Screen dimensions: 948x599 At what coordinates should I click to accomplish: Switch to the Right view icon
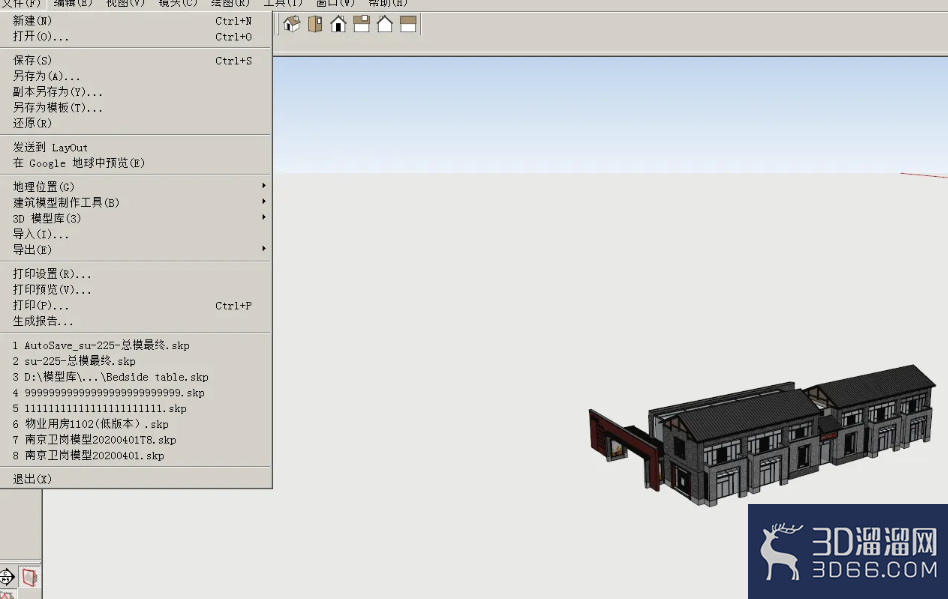[x=362, y=24]
